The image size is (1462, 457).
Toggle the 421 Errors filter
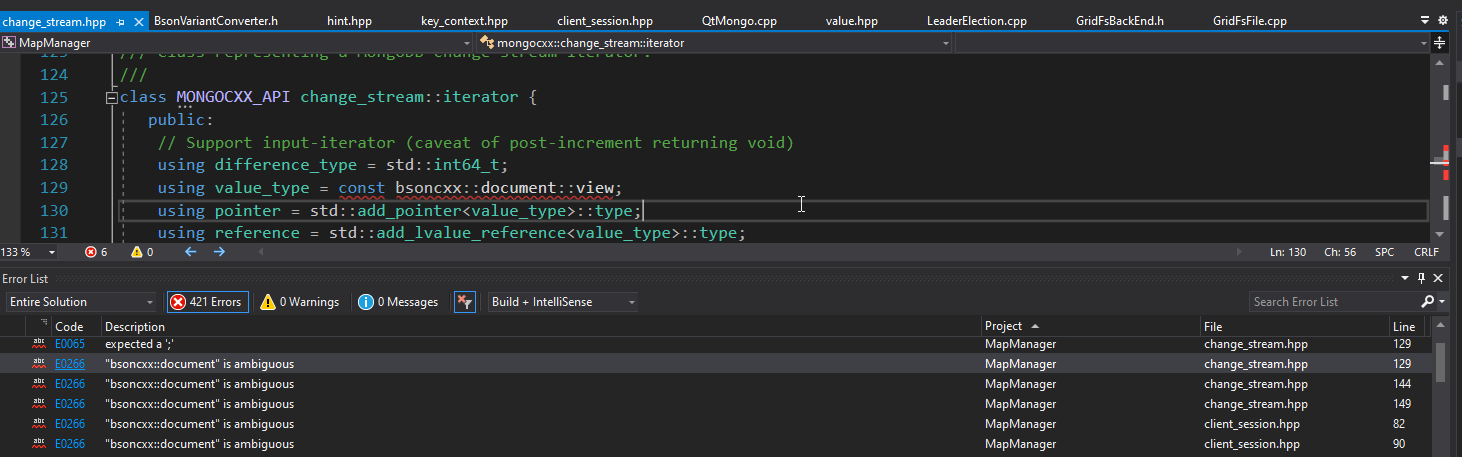coord(205,302)
